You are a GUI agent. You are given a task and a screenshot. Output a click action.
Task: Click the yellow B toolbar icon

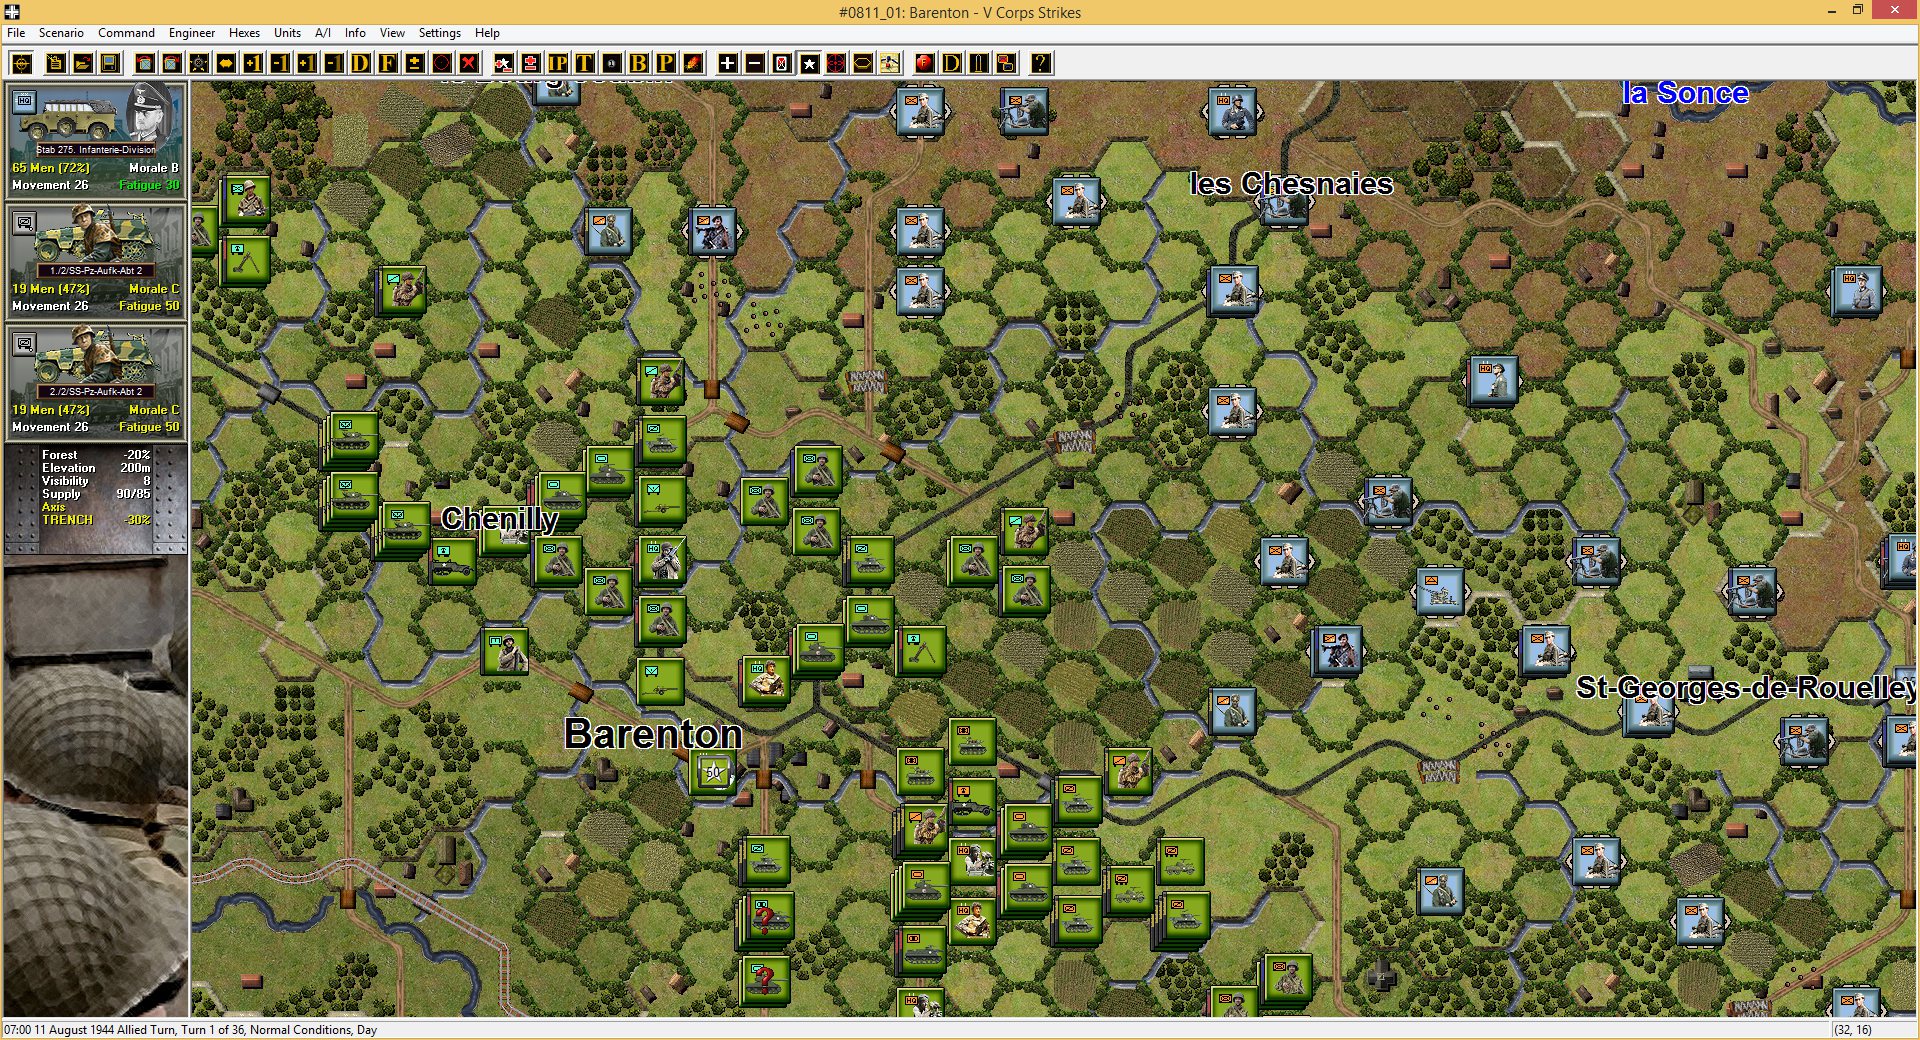[638, 63]
